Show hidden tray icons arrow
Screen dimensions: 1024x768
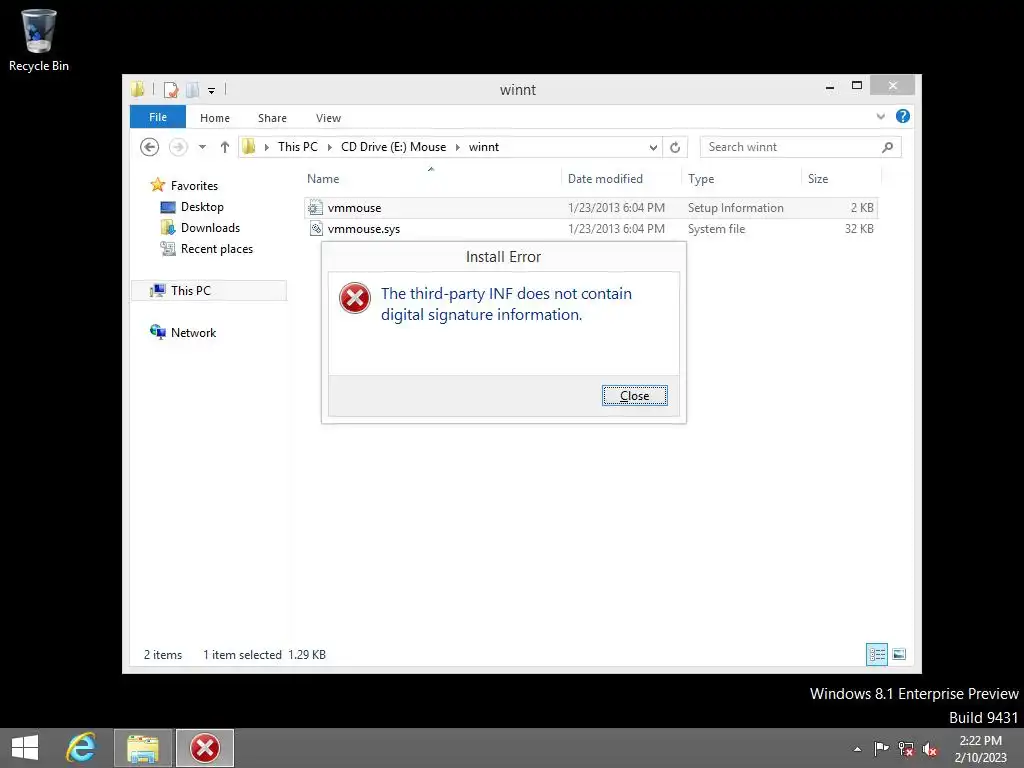point(857,749)
